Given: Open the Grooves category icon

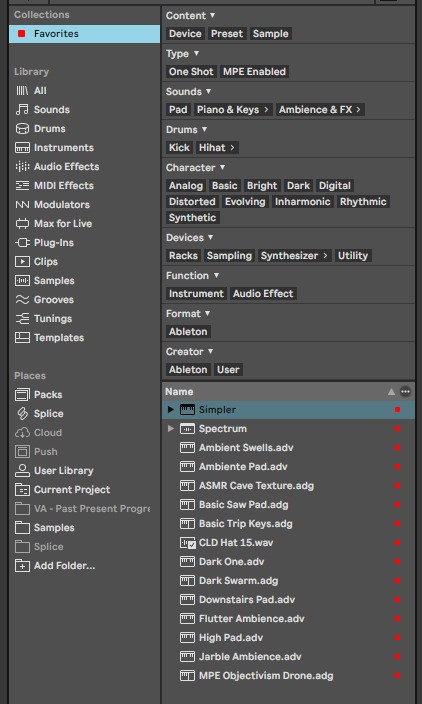Looking at the screenshot, I should [x=22, y=299].
